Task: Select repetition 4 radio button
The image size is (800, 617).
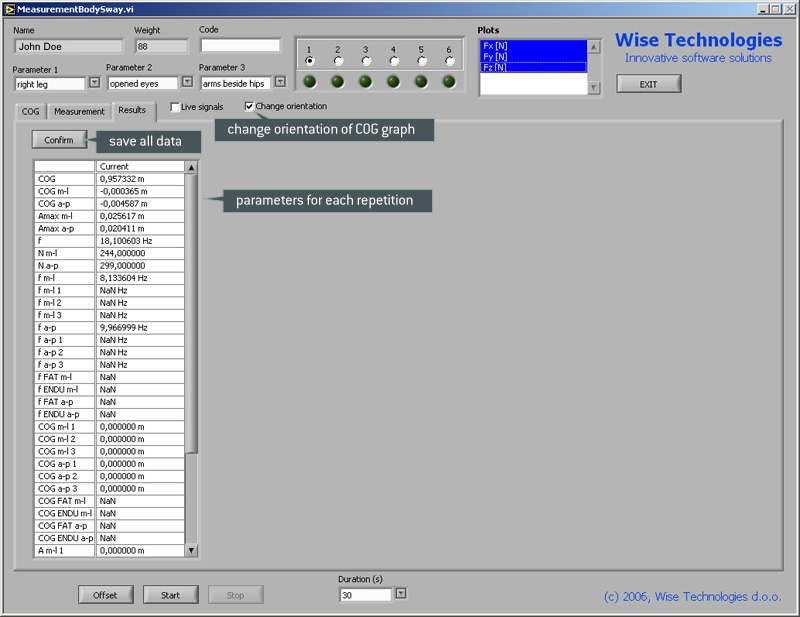Action: (x=393, y=61)
